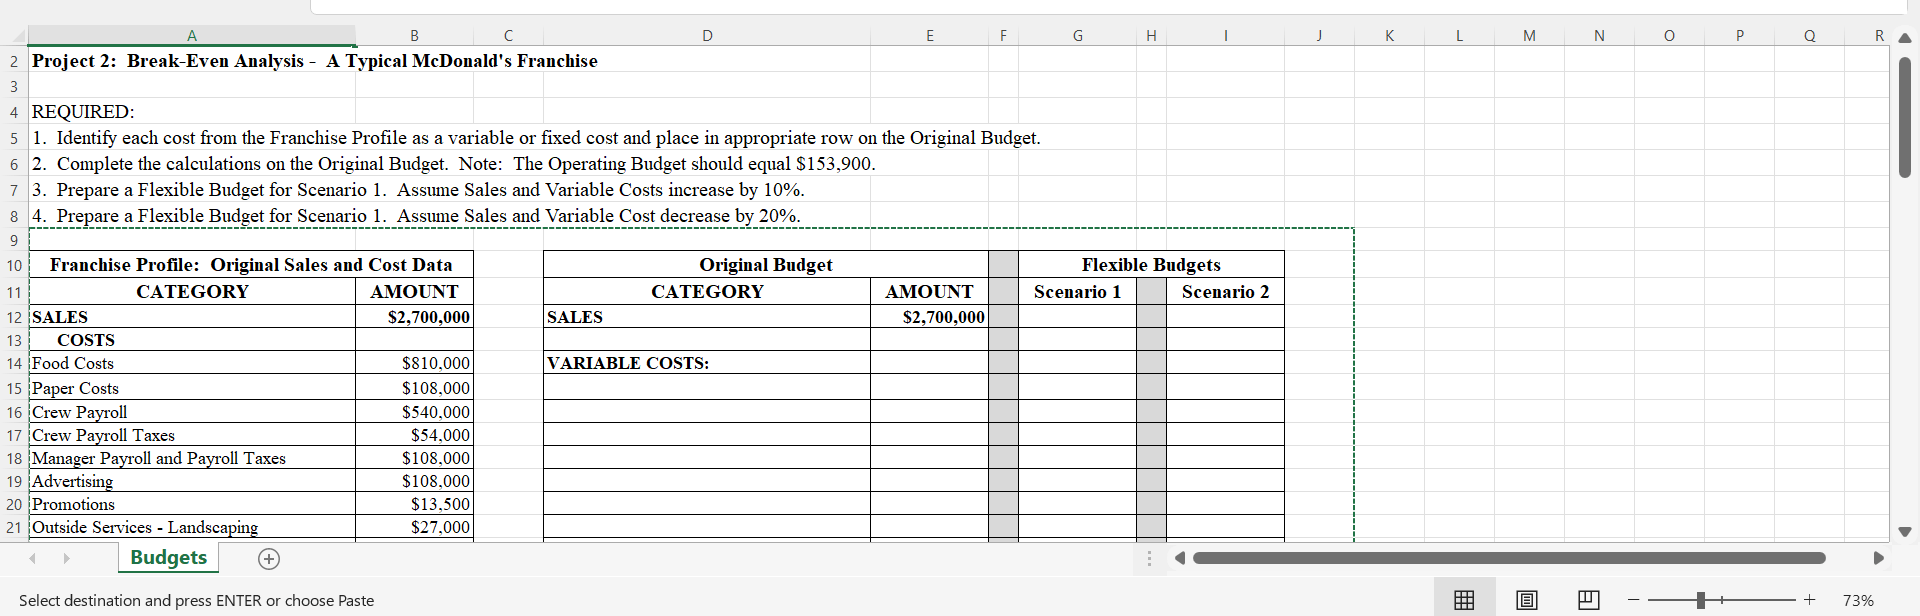Click vertical scrollbar up arrow
Image resolution: width=1920 pixels, height=616 pixels.
tap(1905, 38)
